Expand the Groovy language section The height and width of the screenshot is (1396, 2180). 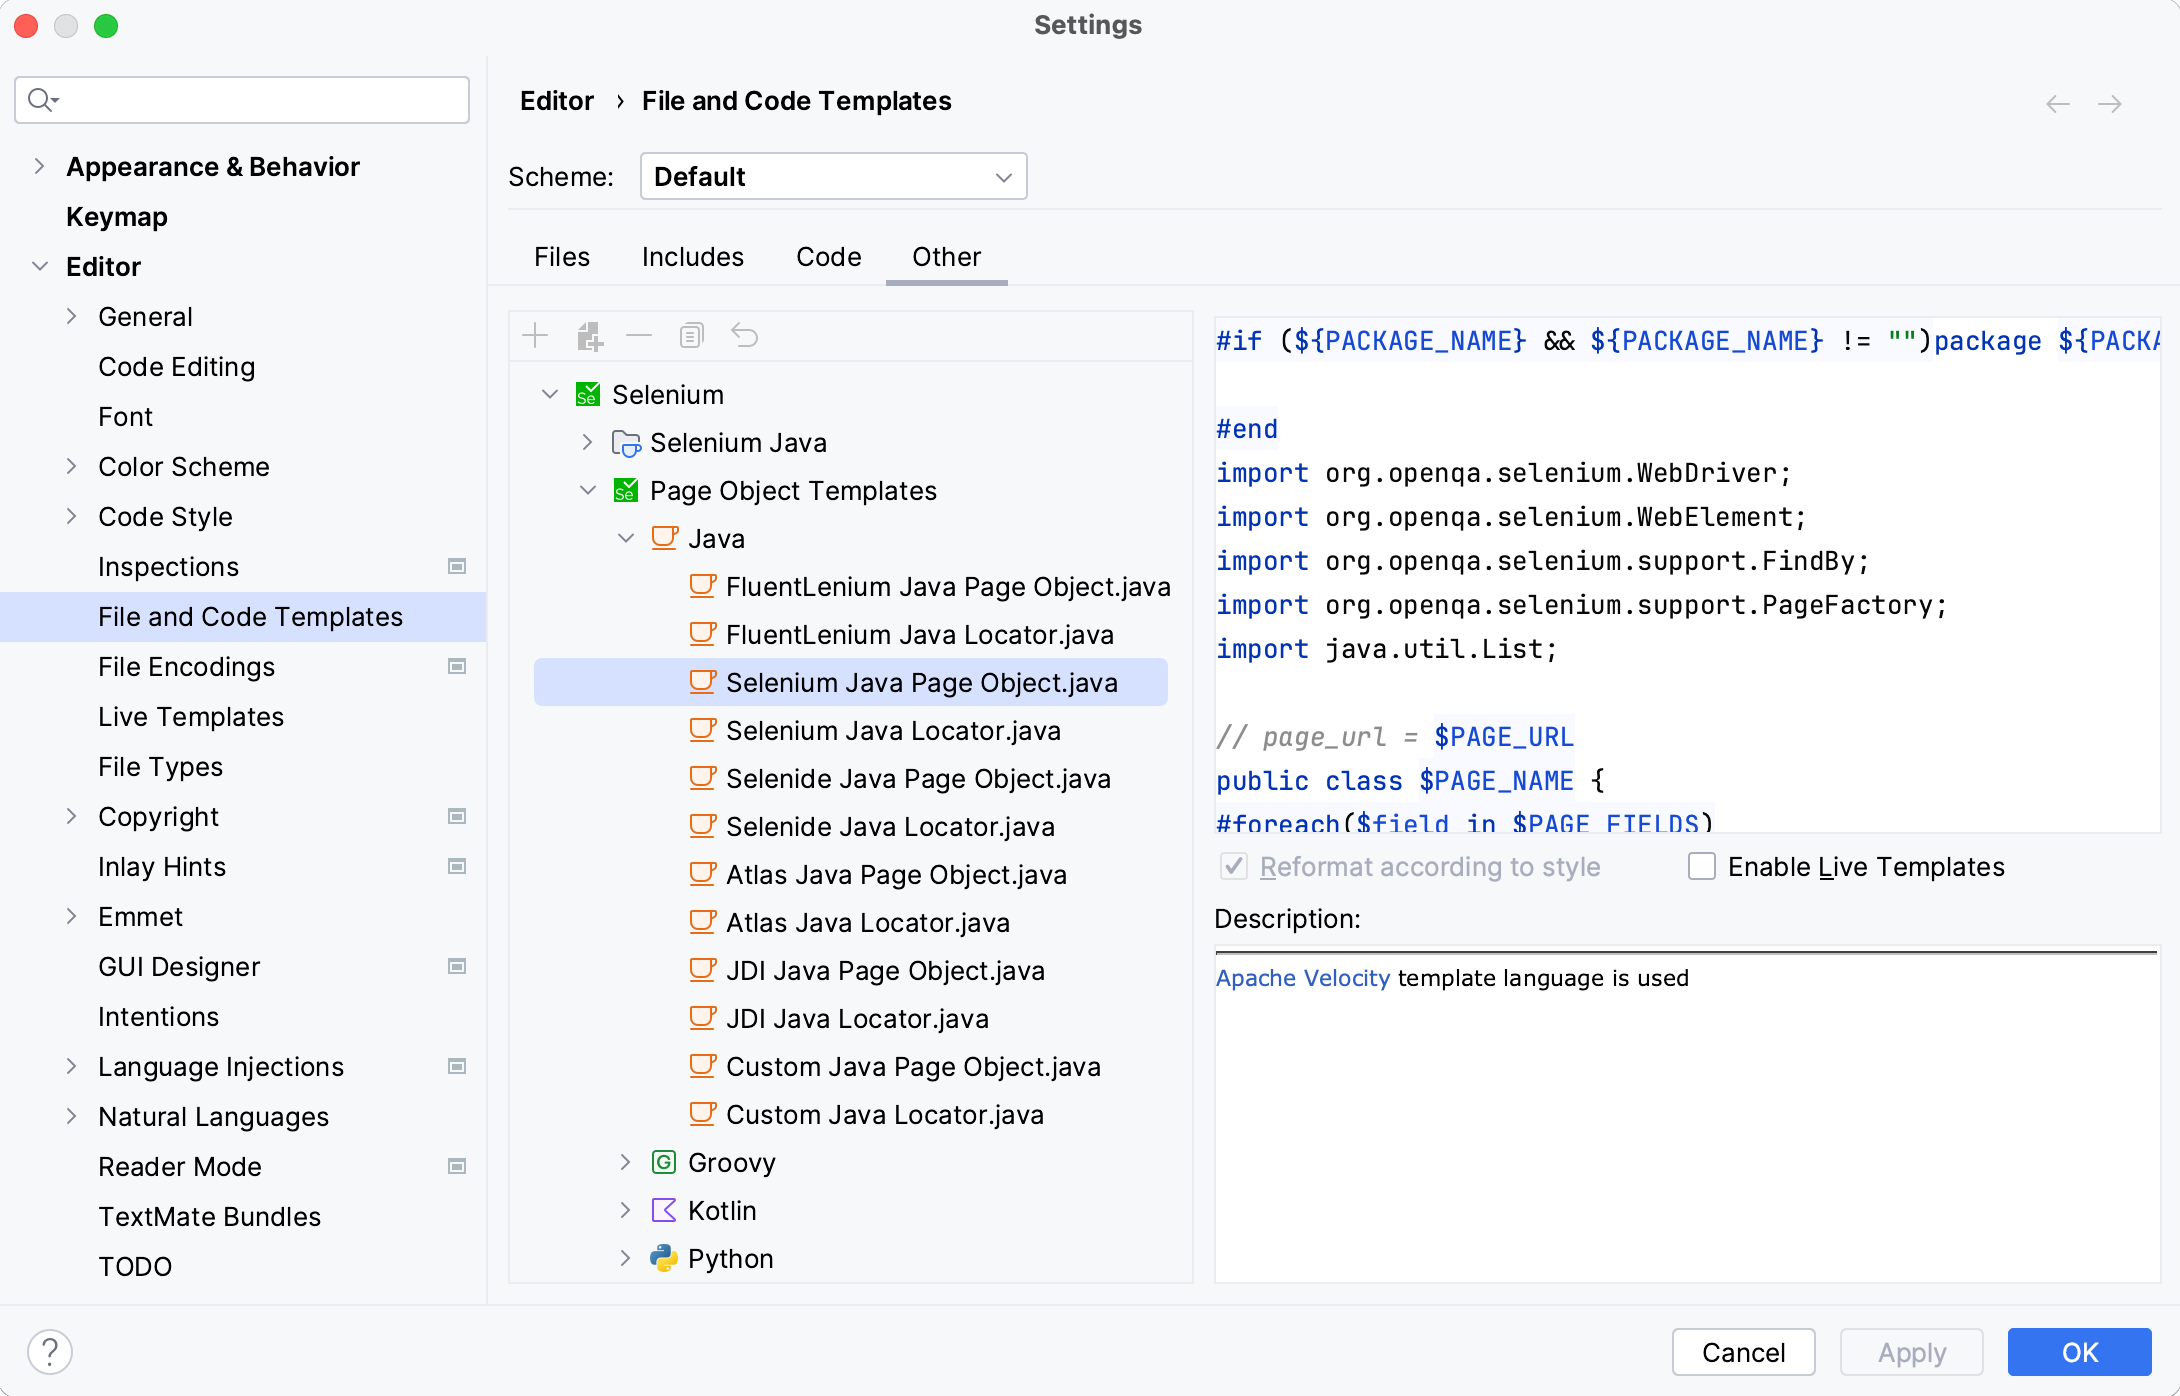(624, 1161)
